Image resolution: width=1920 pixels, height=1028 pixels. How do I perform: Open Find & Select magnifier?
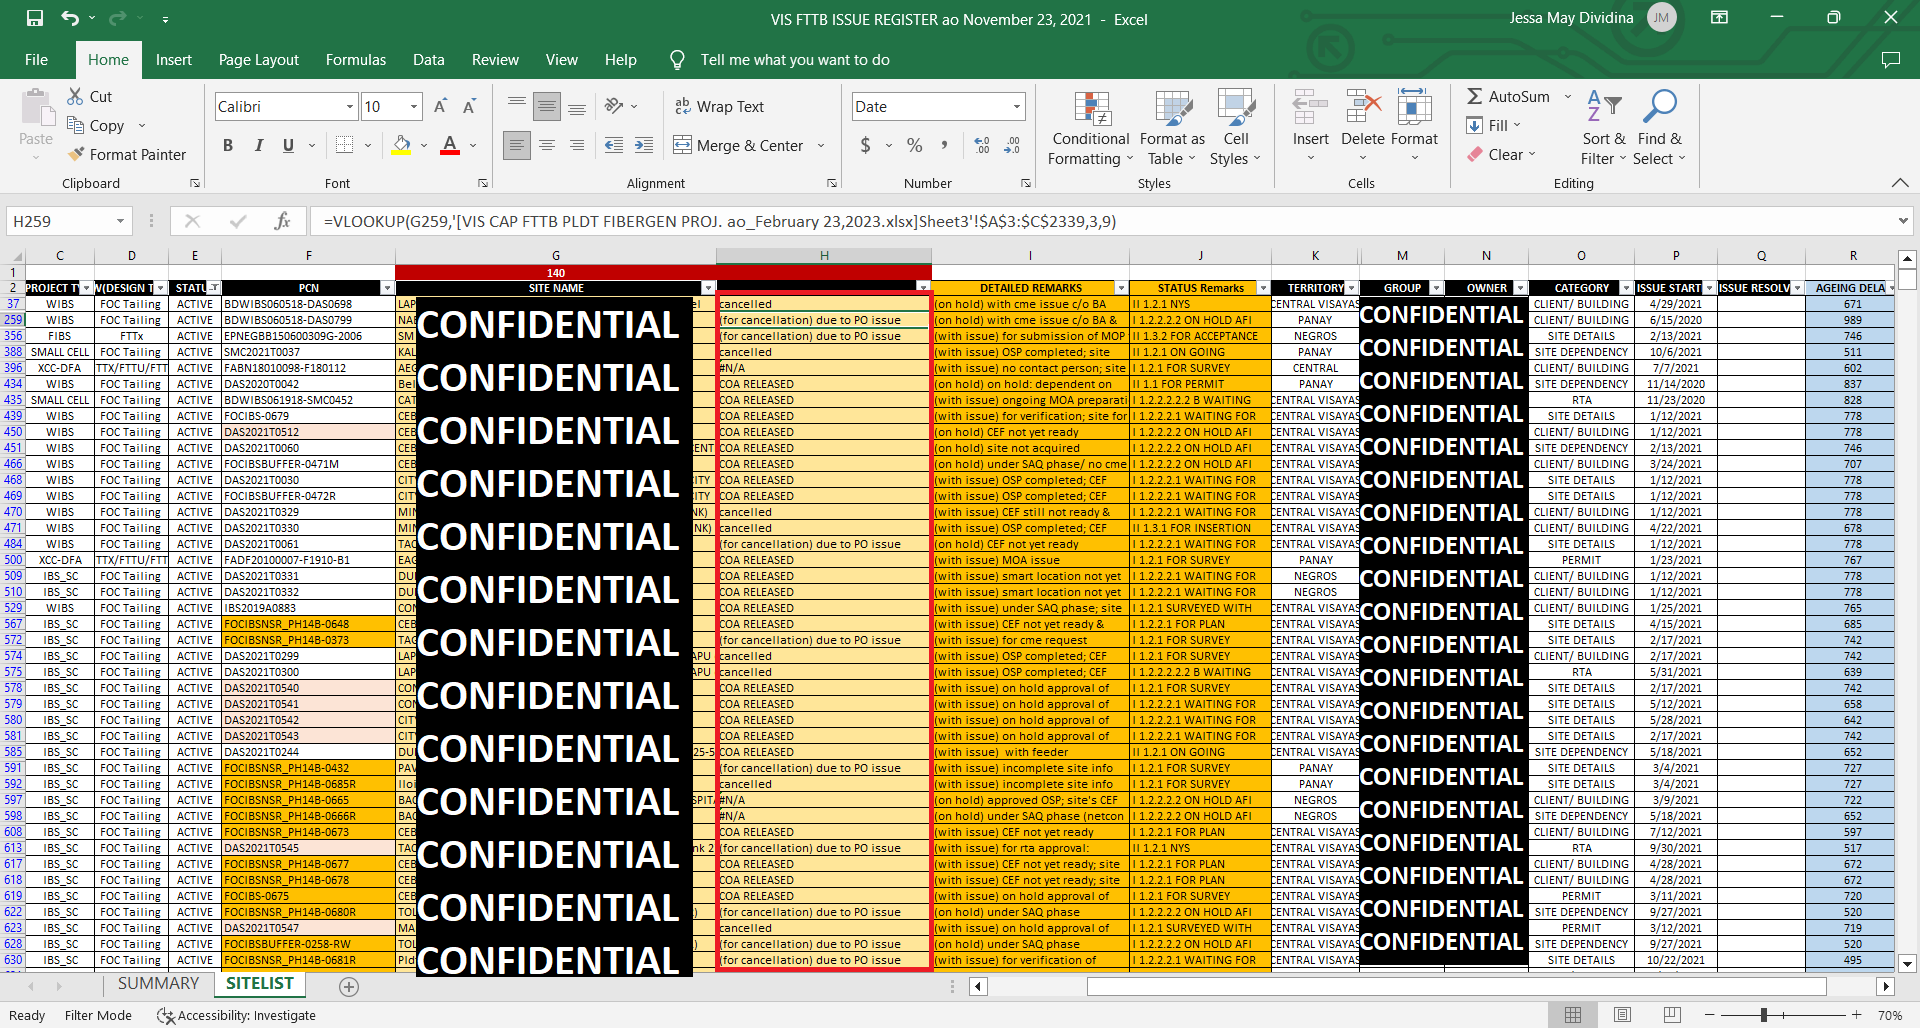pos(1659,128)
